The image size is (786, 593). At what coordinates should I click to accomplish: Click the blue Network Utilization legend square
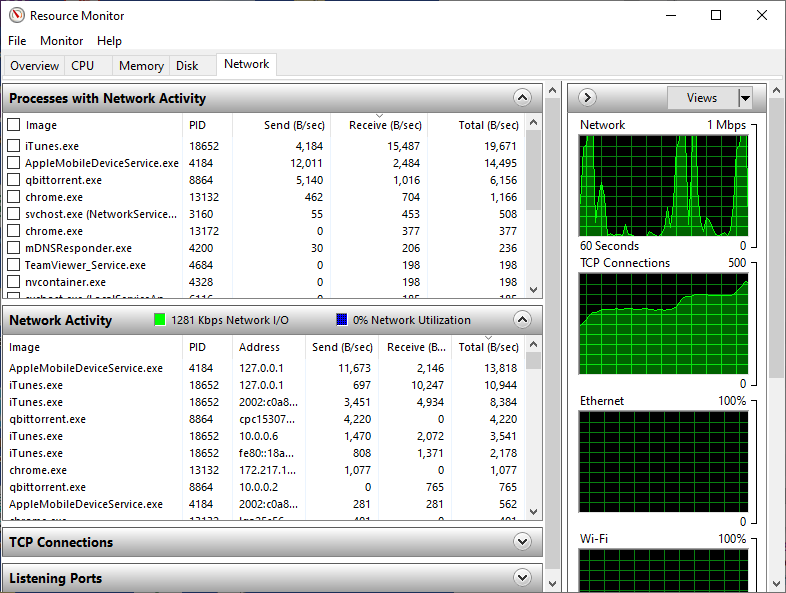(x=341, y=320)
